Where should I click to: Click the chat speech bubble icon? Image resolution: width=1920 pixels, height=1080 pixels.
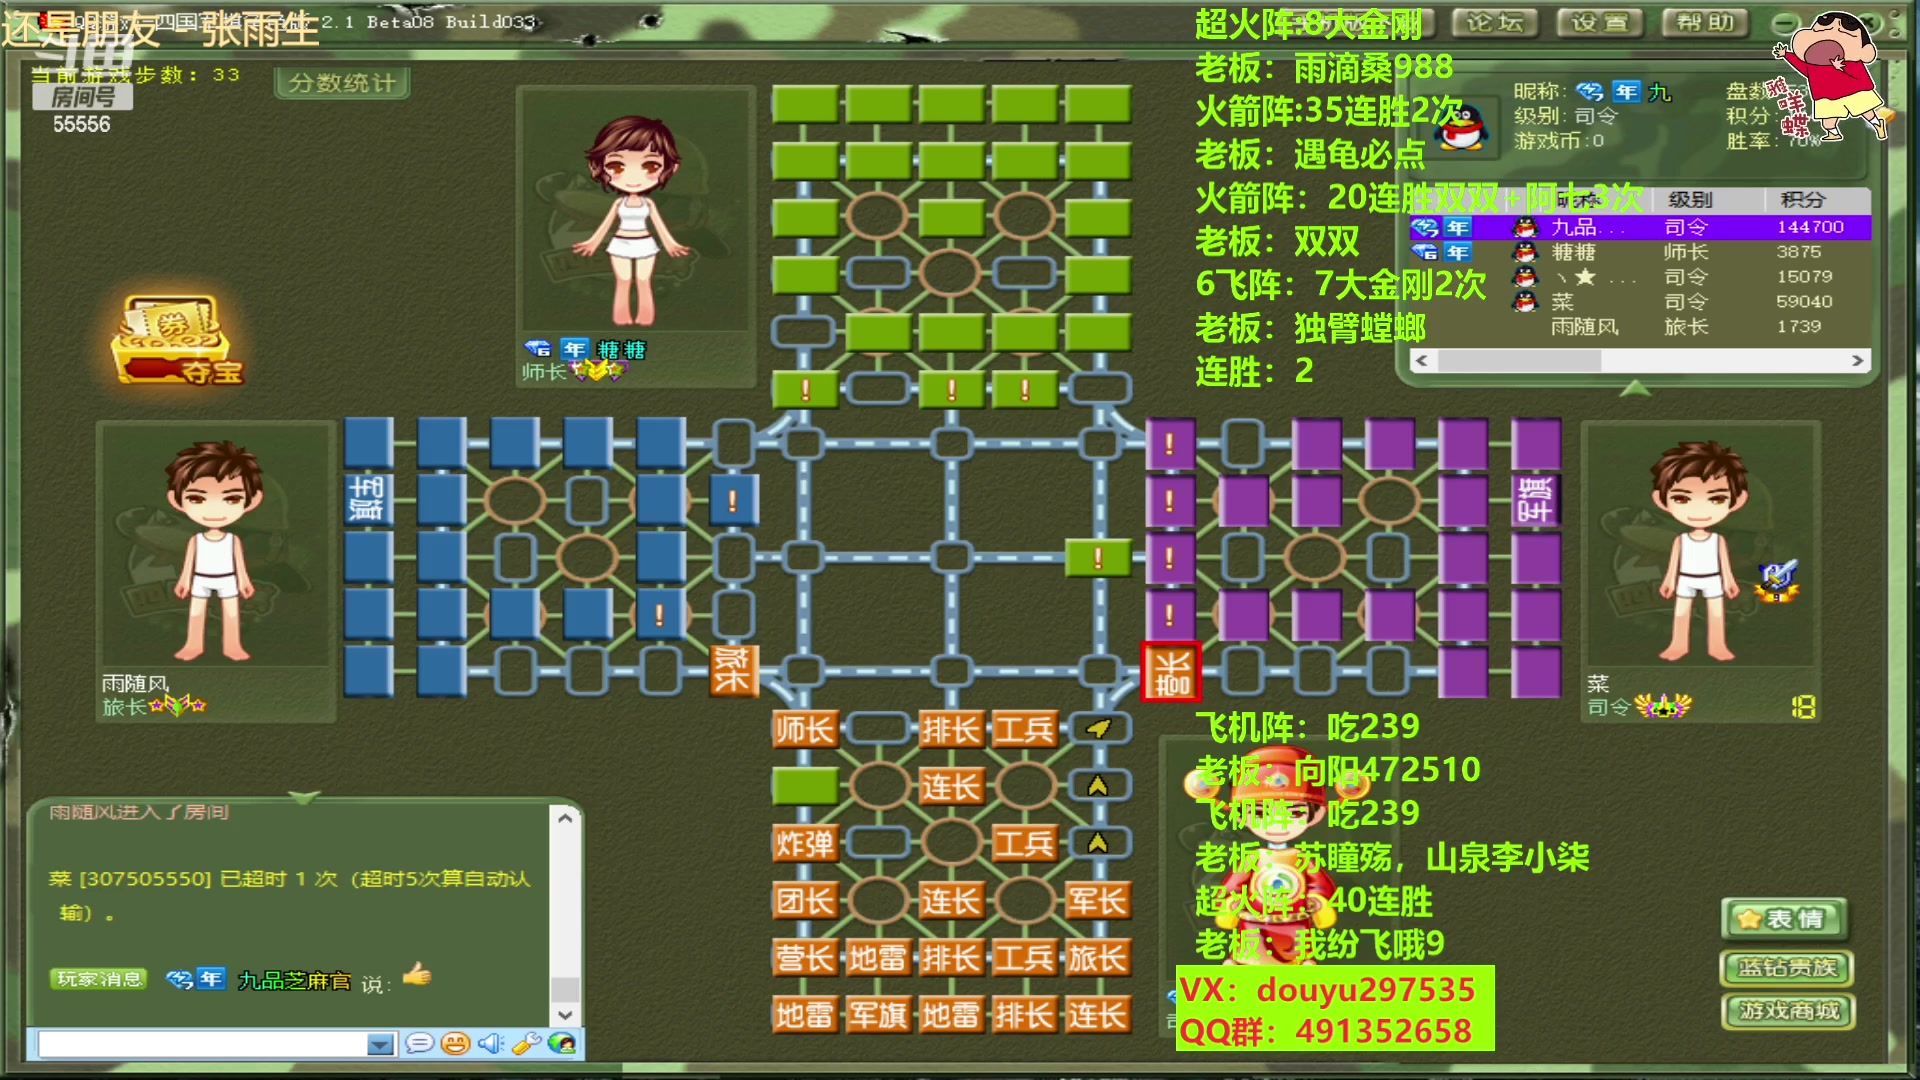[420, 1044]
